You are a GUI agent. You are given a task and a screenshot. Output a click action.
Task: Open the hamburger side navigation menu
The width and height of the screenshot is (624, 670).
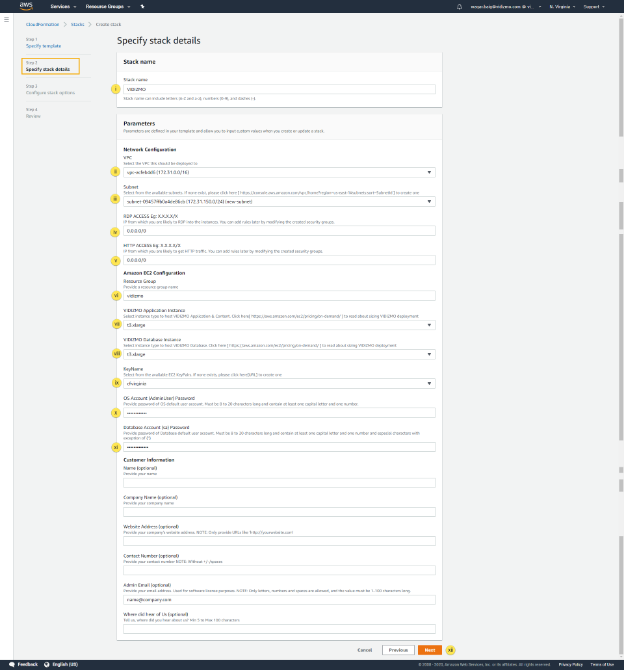click(x=8, y=21)
